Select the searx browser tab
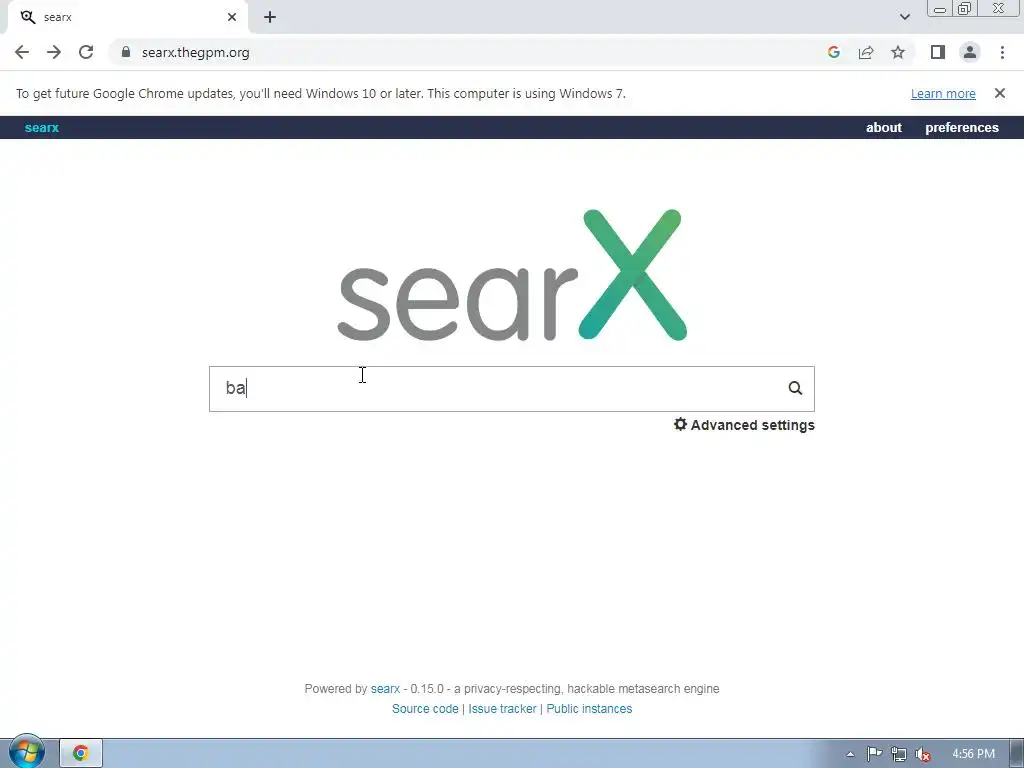Screen dimensions: 1024x768 (x=127, y=18)
